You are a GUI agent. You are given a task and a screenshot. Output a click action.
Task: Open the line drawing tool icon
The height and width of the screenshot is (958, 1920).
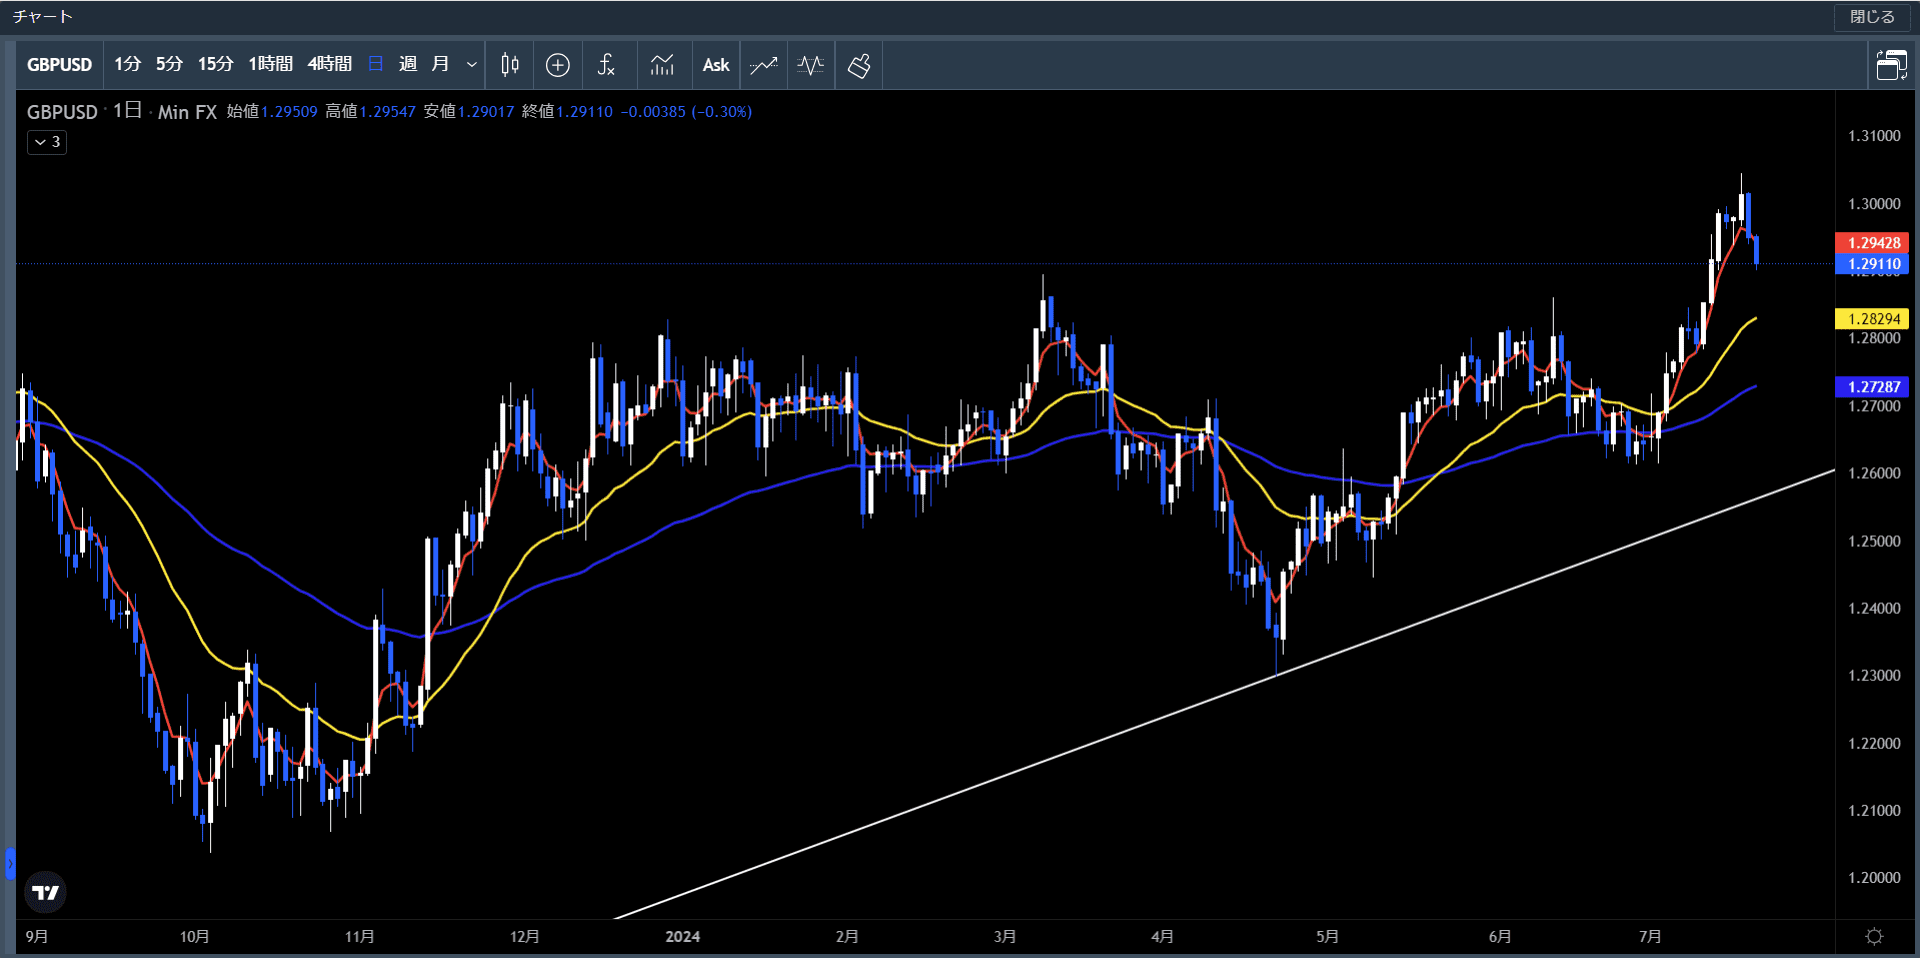pos(764,65)
